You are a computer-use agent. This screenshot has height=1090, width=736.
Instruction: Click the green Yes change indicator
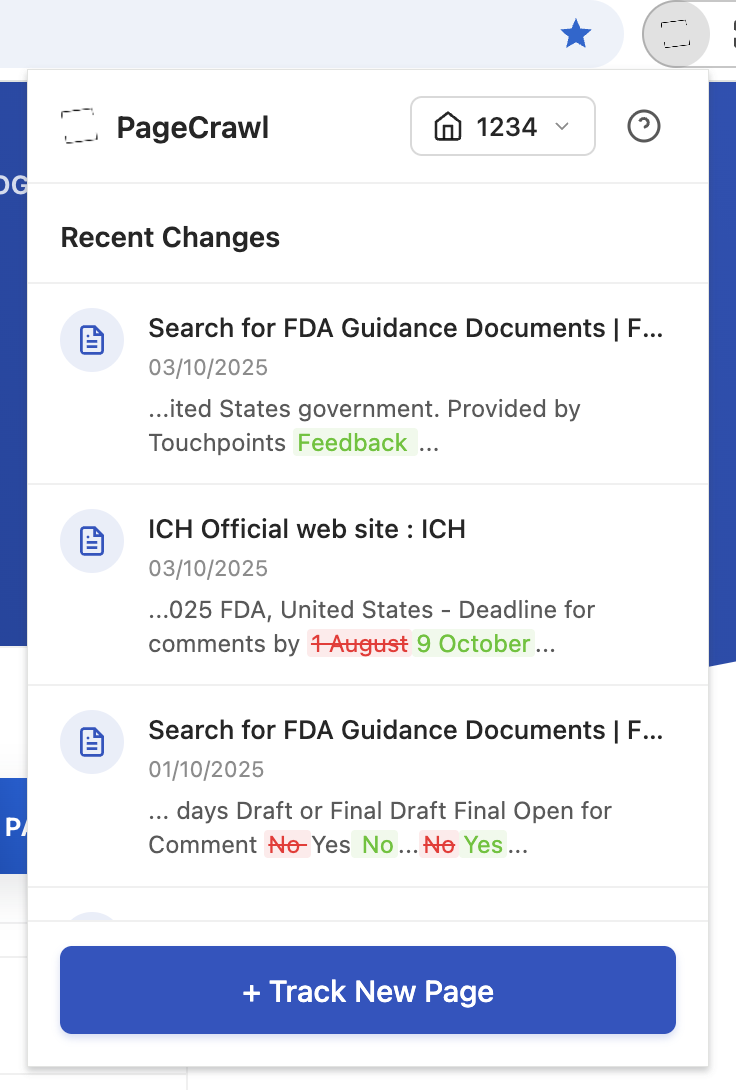[485, 845]
